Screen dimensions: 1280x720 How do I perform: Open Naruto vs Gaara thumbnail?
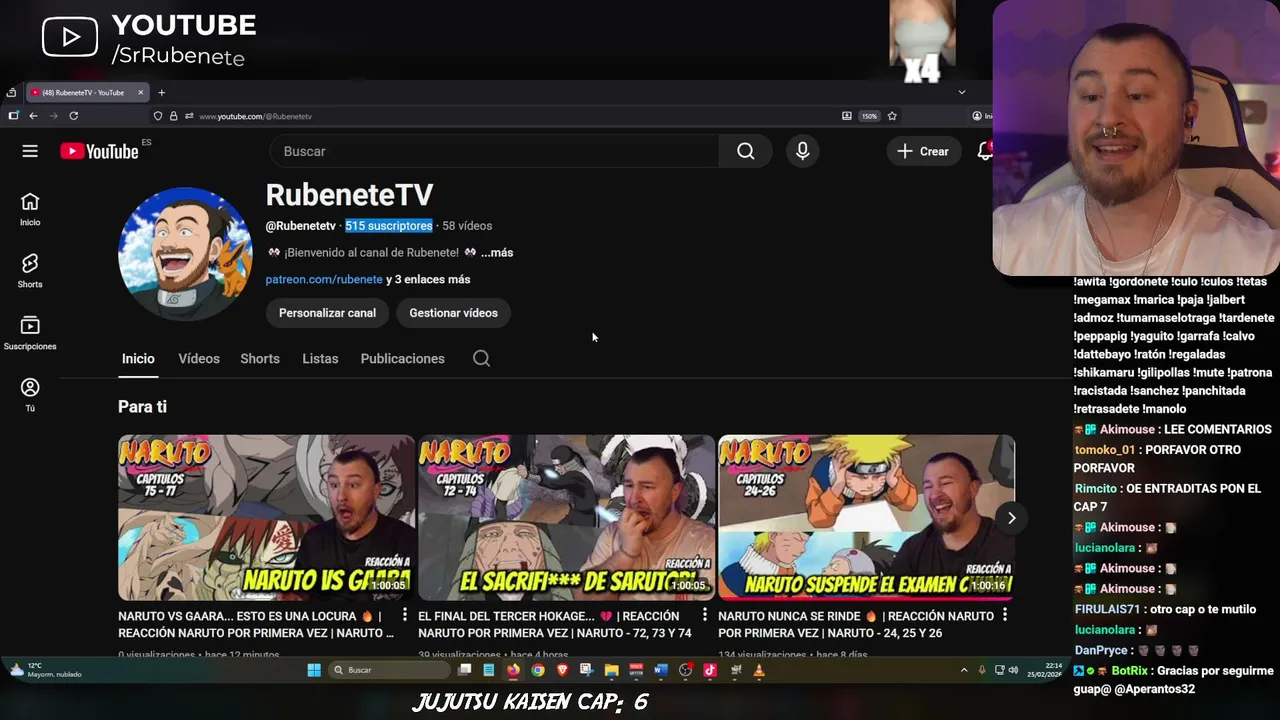266,517
